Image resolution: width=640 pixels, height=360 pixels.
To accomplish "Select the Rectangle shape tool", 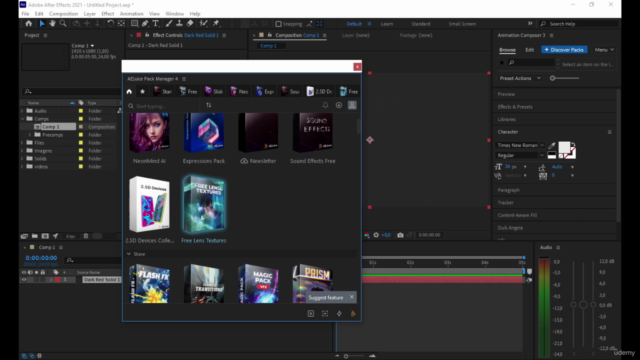I will (x=134, y=24).
